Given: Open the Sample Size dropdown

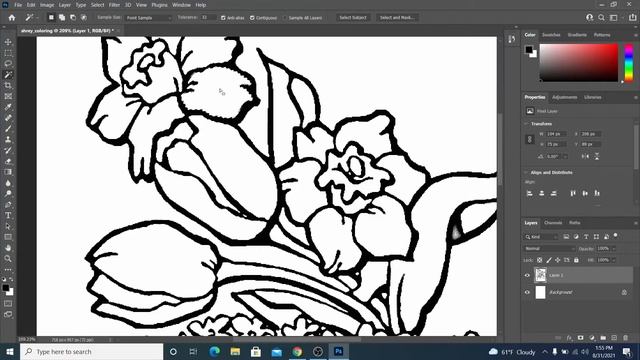Looking at the screenshot, I should [149, 18].
